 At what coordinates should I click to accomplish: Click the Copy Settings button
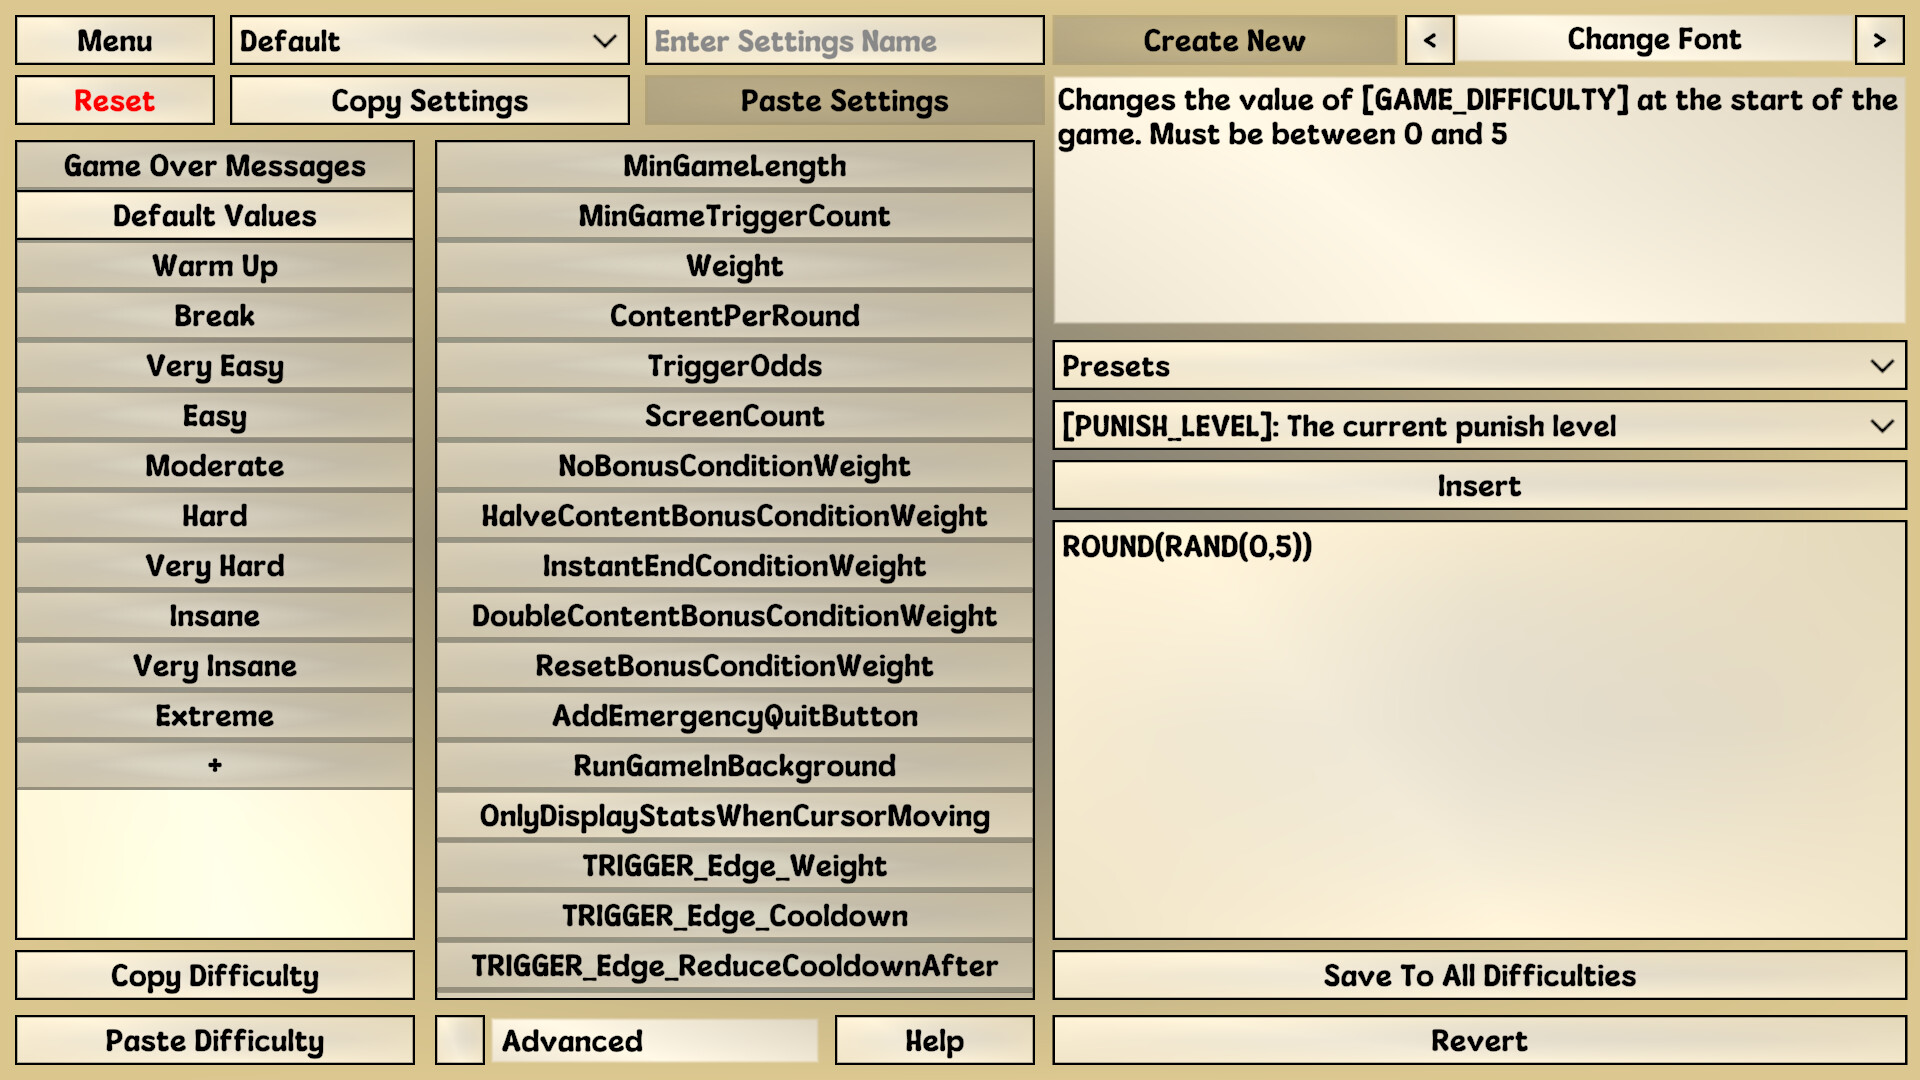tap(429, 100)
